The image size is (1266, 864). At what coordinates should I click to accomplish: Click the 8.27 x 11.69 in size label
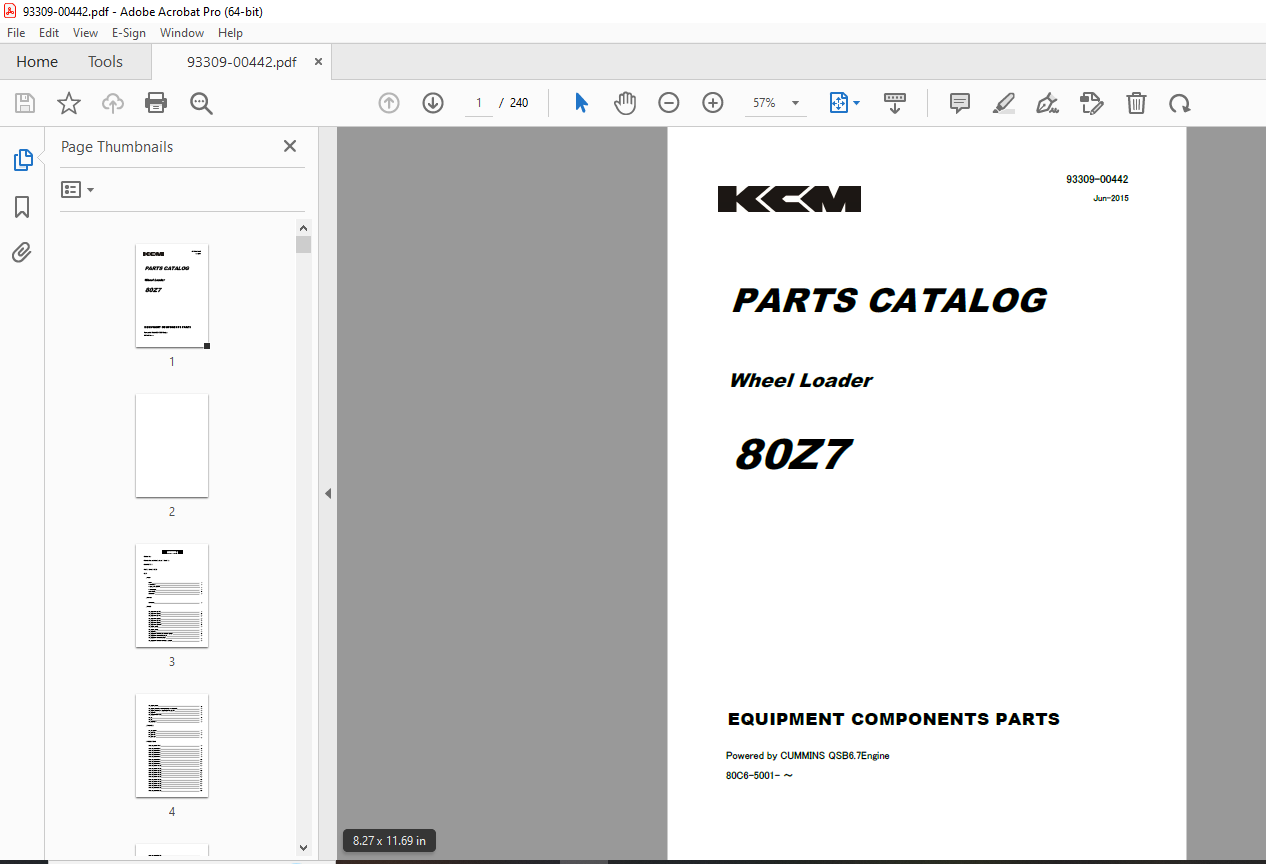tap(389, 841)
